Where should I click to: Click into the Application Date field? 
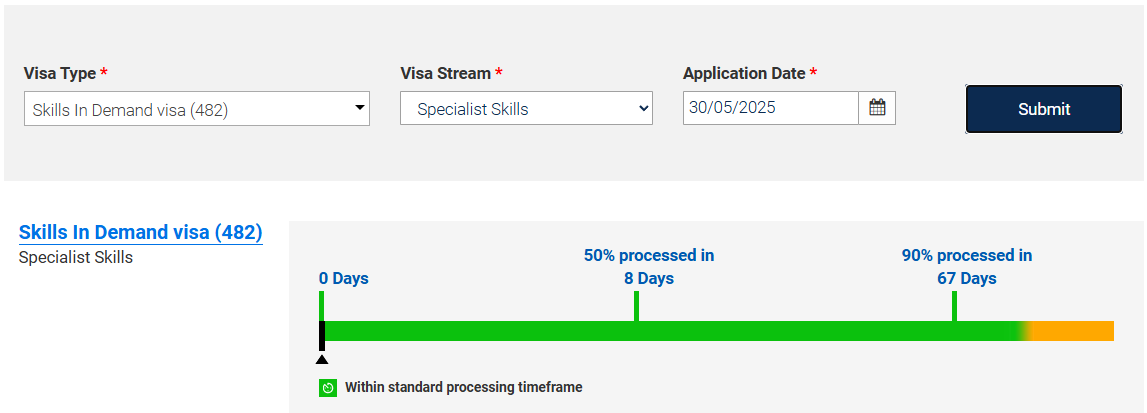click(x=770, y=108)
